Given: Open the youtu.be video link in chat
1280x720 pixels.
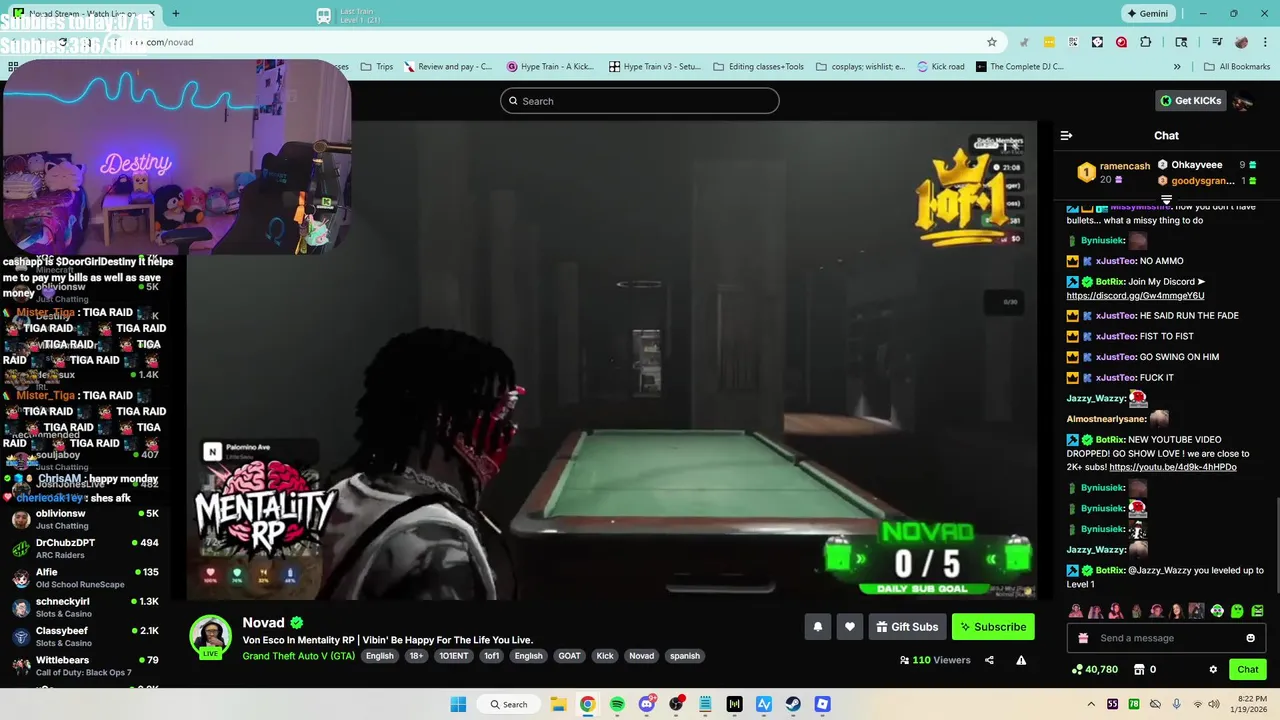Looking at the screenshot, I should (x=1173, y=467).
